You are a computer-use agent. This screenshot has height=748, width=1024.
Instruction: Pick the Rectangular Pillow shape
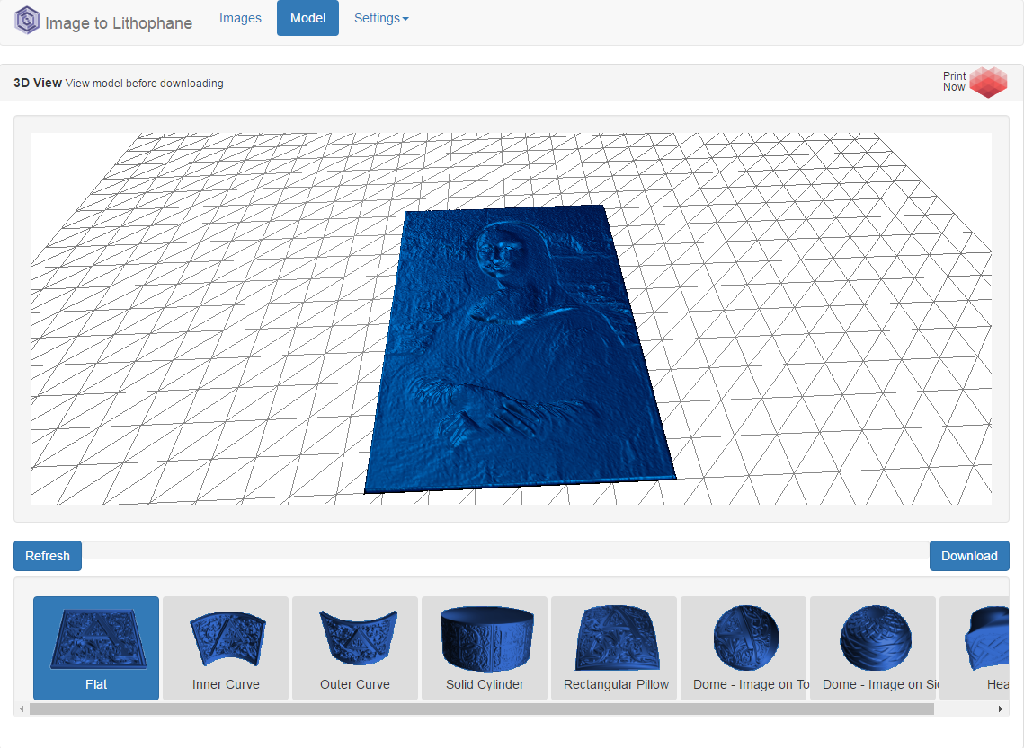614,647
